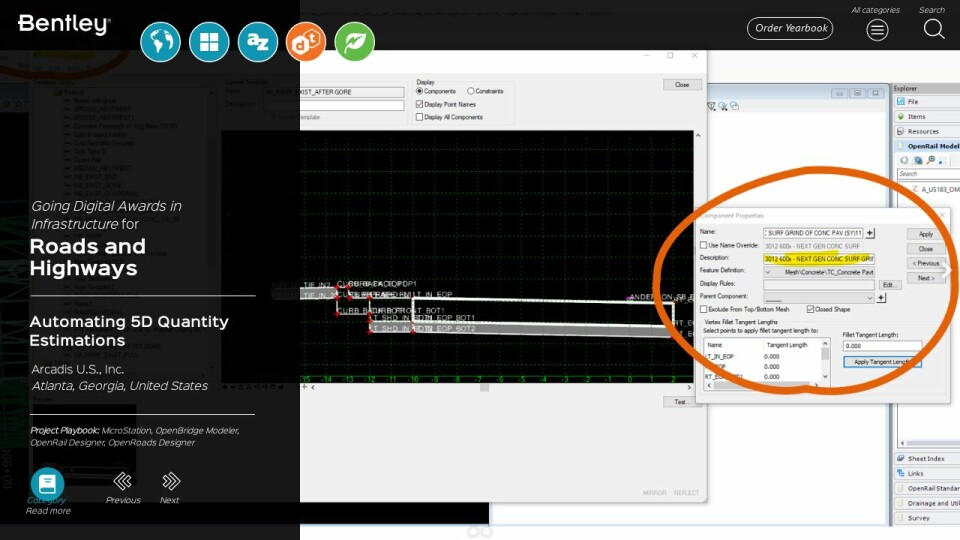Click the Read more book icon

tap(47, 484)
